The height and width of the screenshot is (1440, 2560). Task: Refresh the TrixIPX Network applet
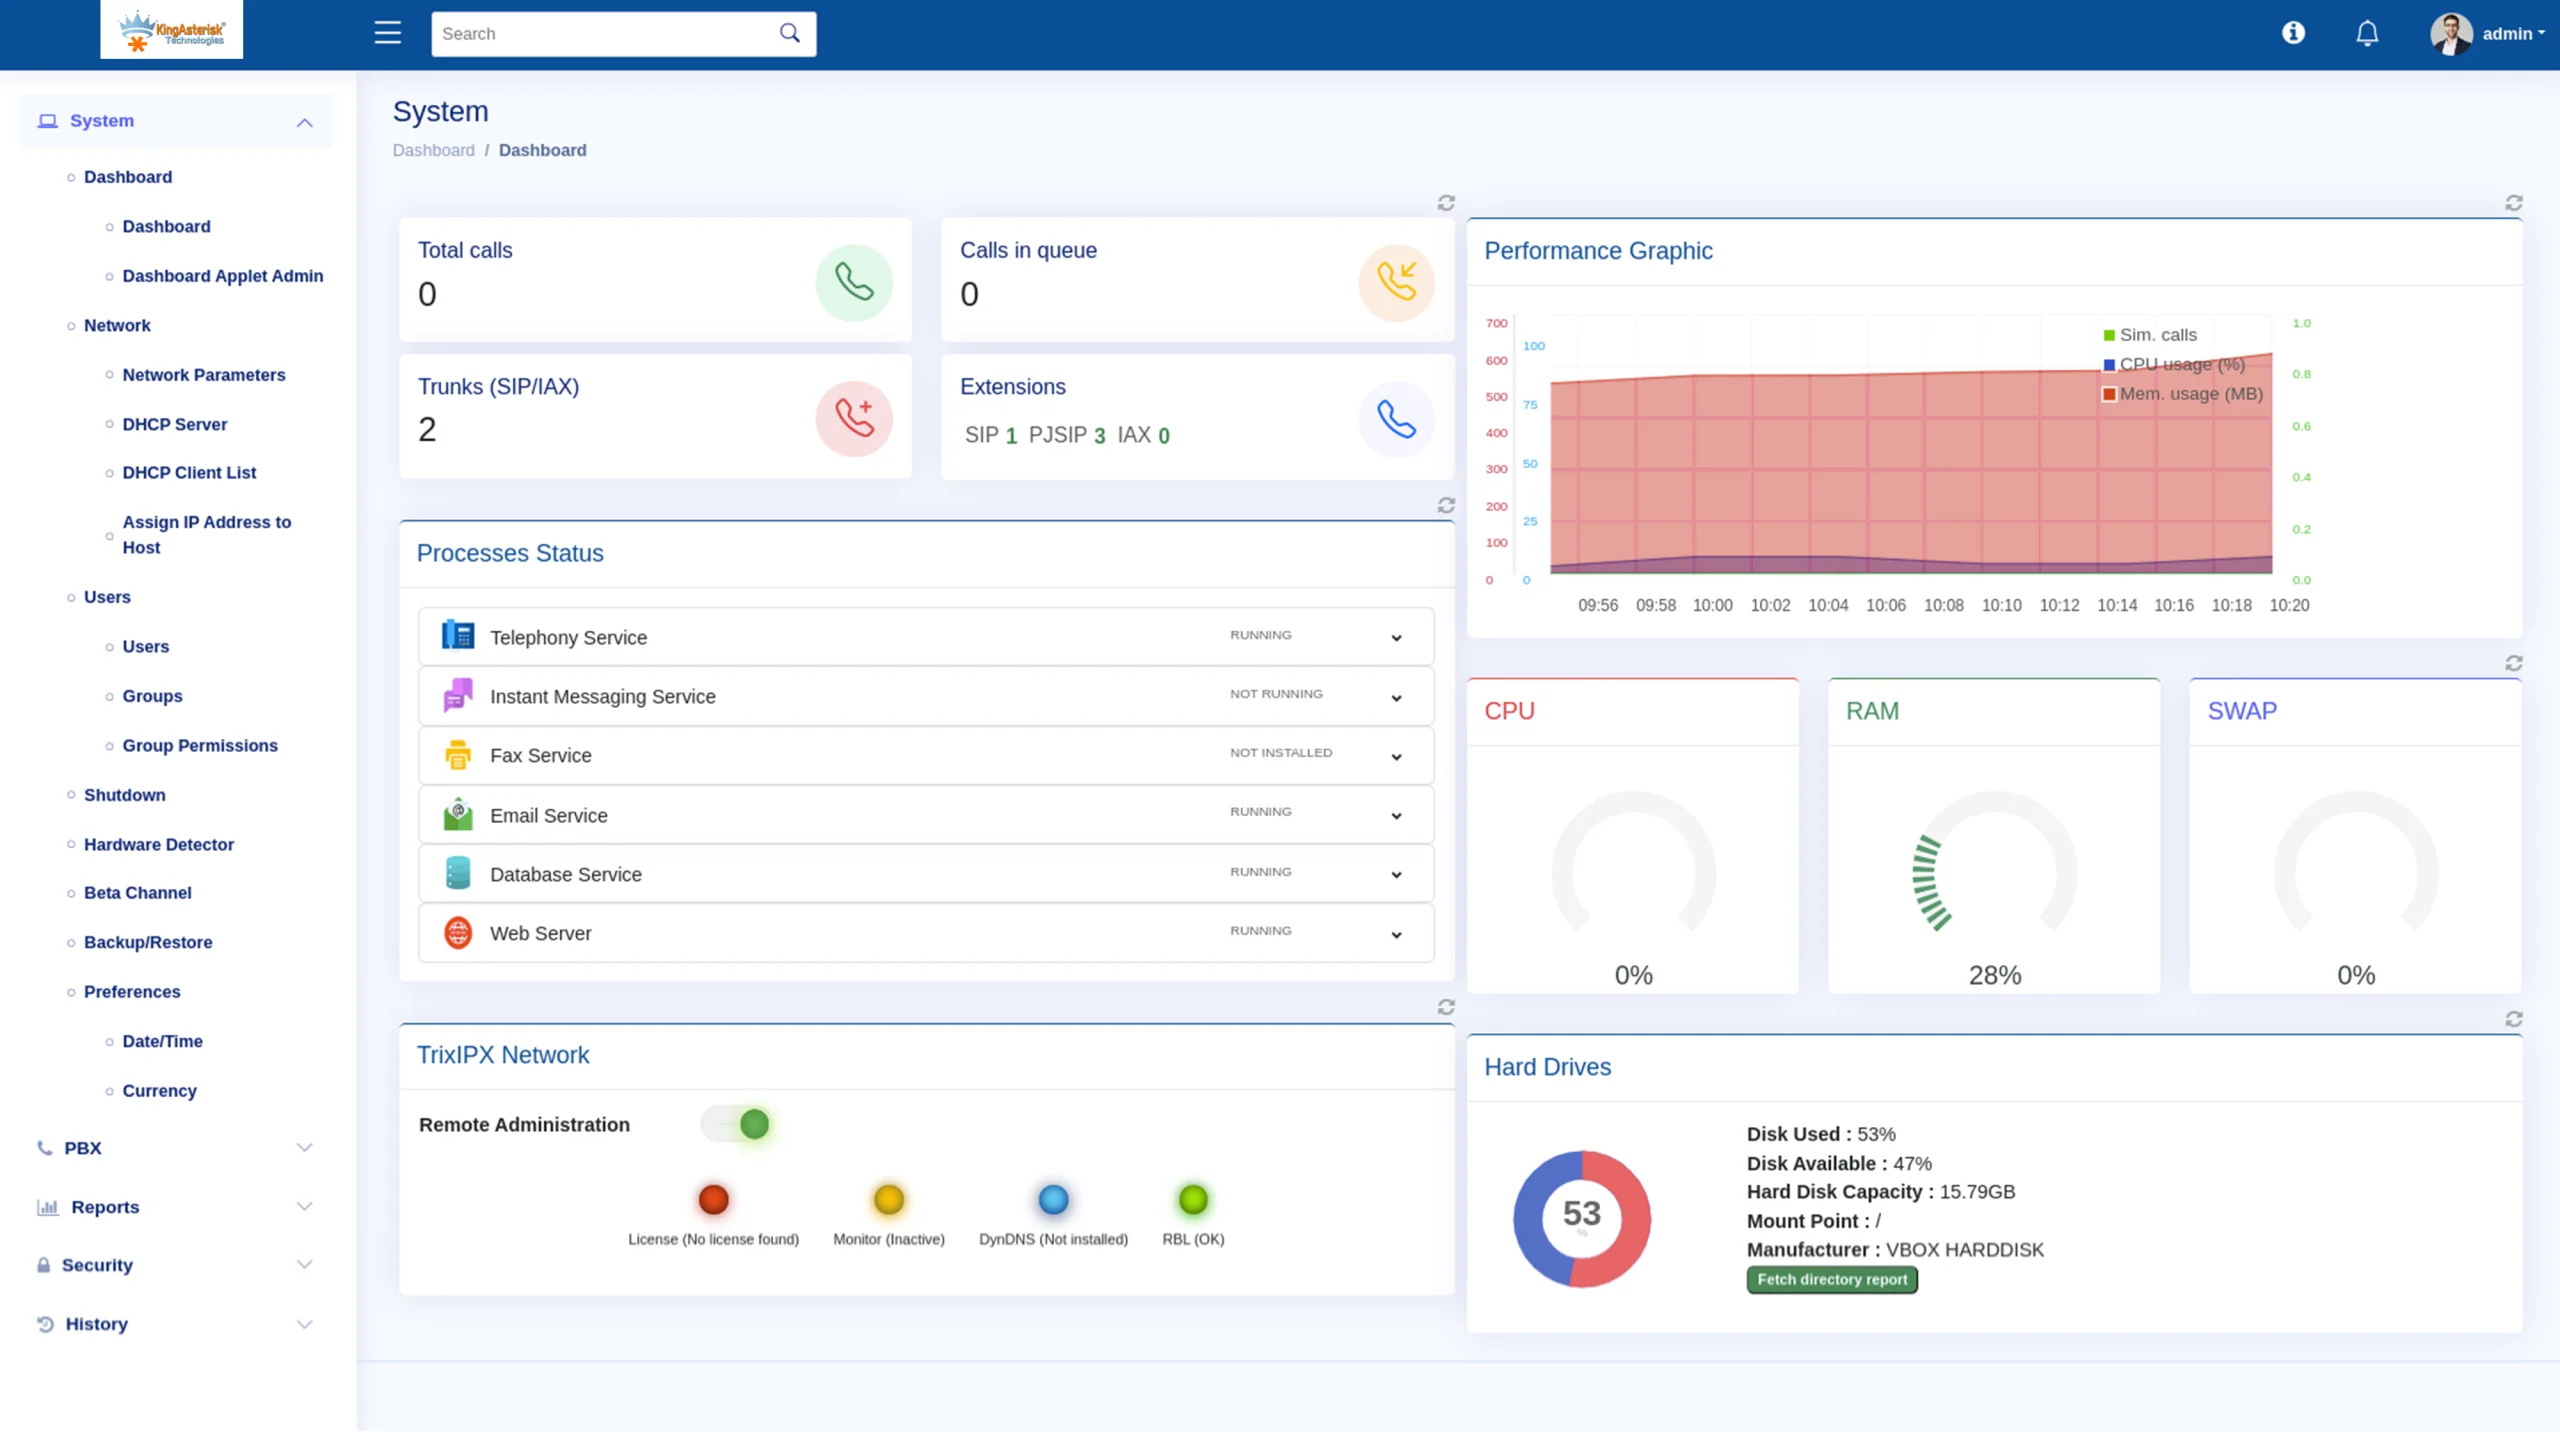1446,1007
